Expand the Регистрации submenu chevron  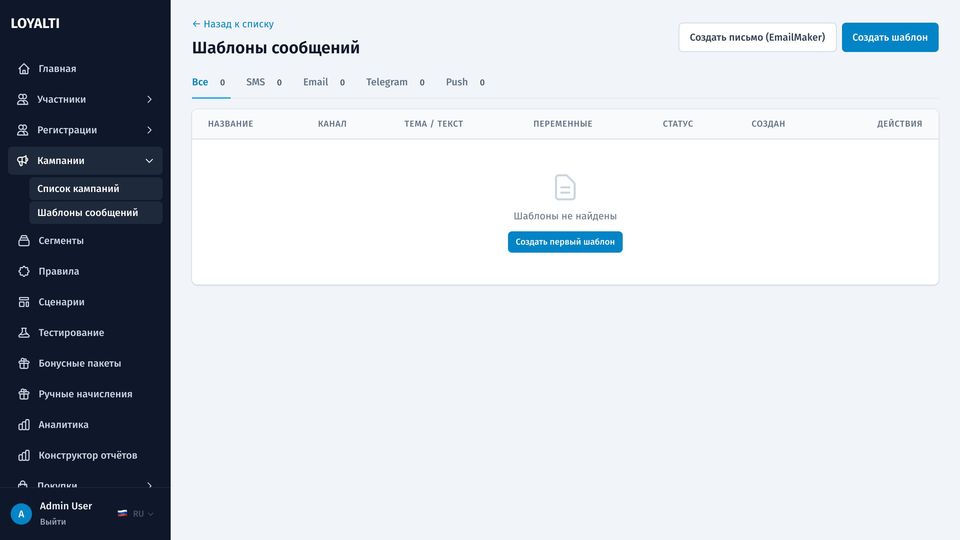pos(149,130)
